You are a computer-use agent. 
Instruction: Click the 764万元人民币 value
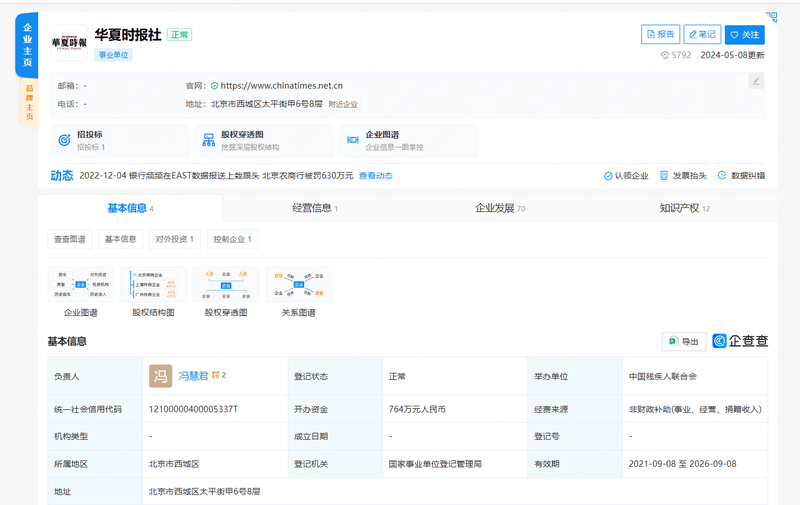tap(417, 409)
